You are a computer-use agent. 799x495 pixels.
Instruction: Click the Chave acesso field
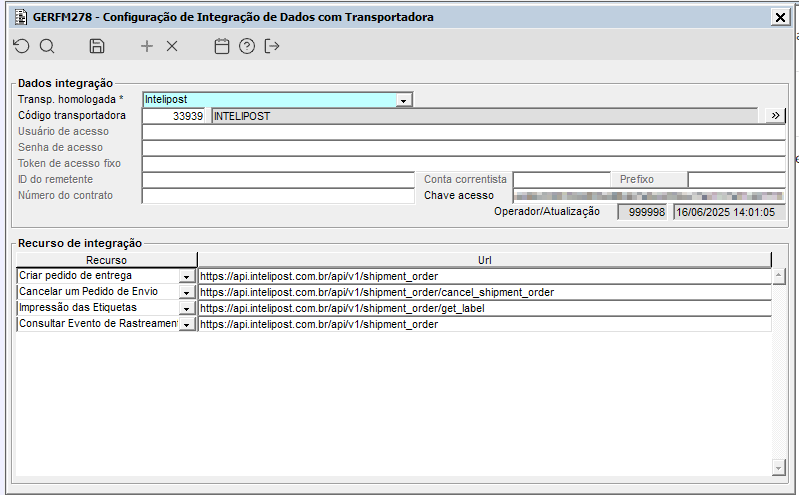tap(649, 196)
